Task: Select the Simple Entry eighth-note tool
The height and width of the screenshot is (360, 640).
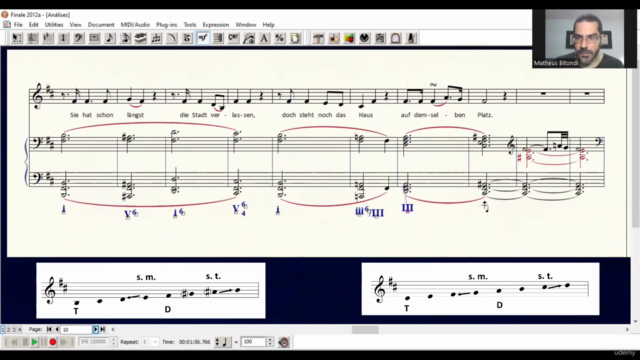Action: tap(110, 38)
